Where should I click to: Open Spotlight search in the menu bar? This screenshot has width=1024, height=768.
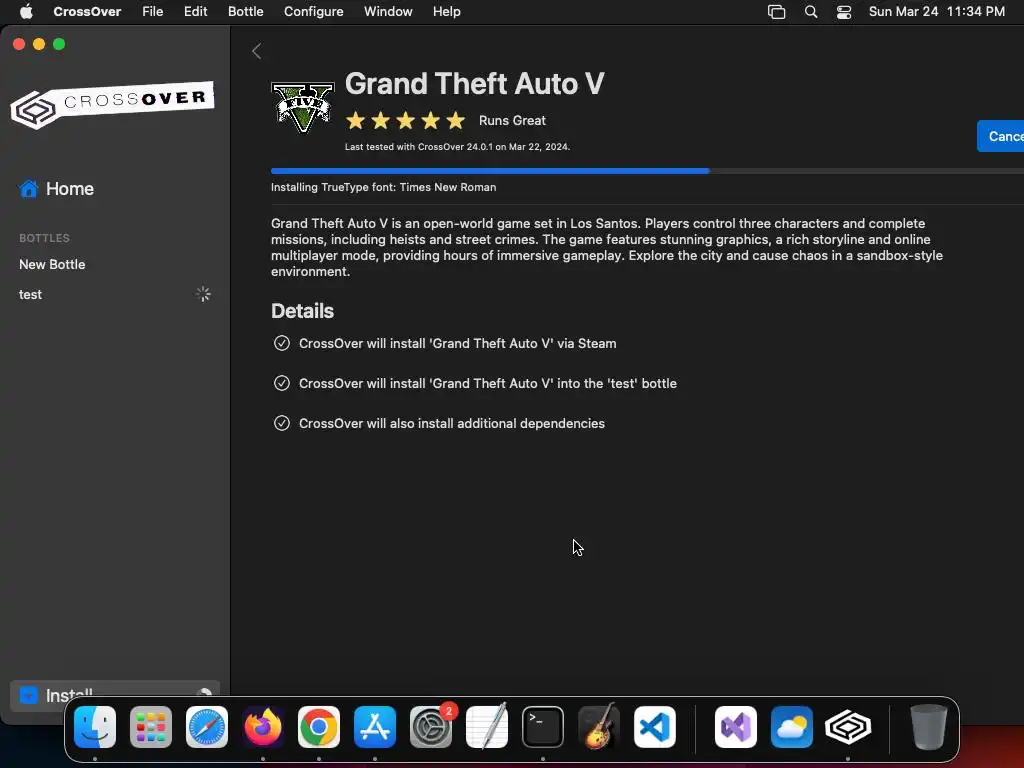pos(810,12)
